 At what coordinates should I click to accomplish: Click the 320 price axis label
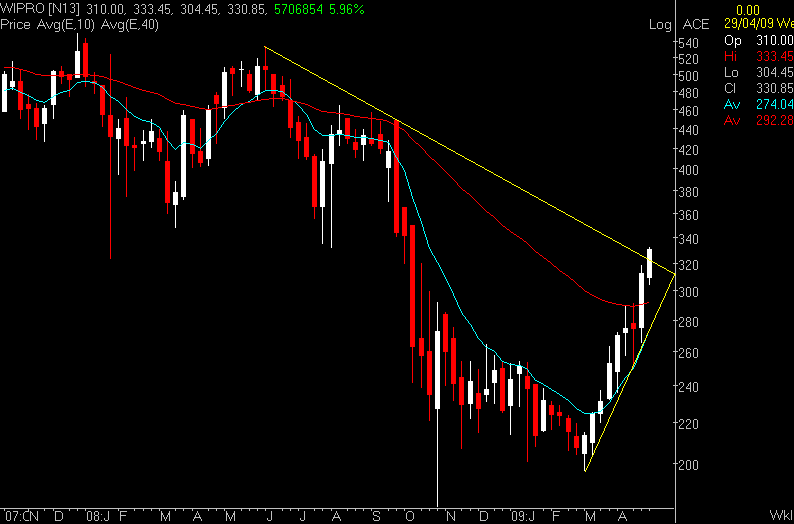click(x=689, y=265)
